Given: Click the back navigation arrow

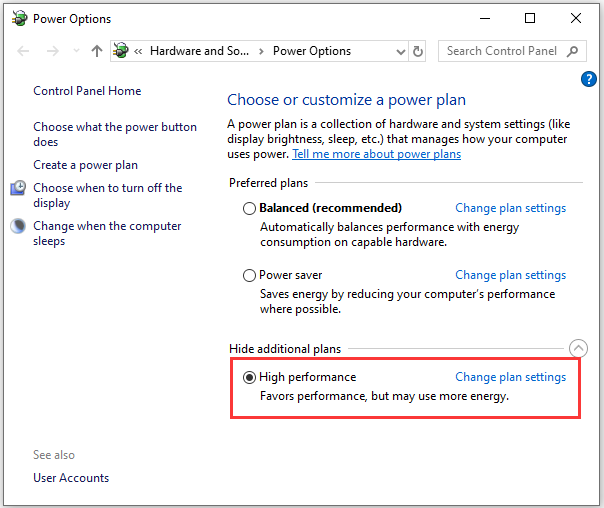Looking at the screenshot, I should (x=23, y=51).
